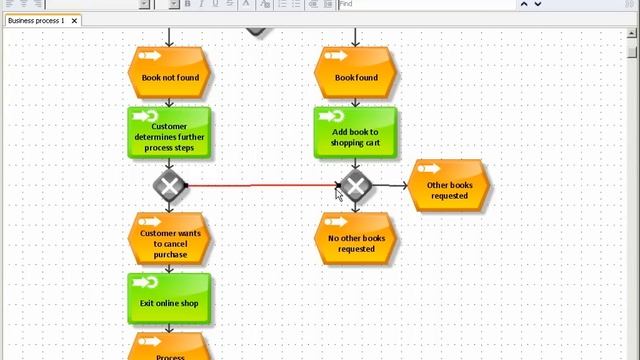640x360 pixels.
Task: Click into the Find field
Action: click(x=427, y=4)
